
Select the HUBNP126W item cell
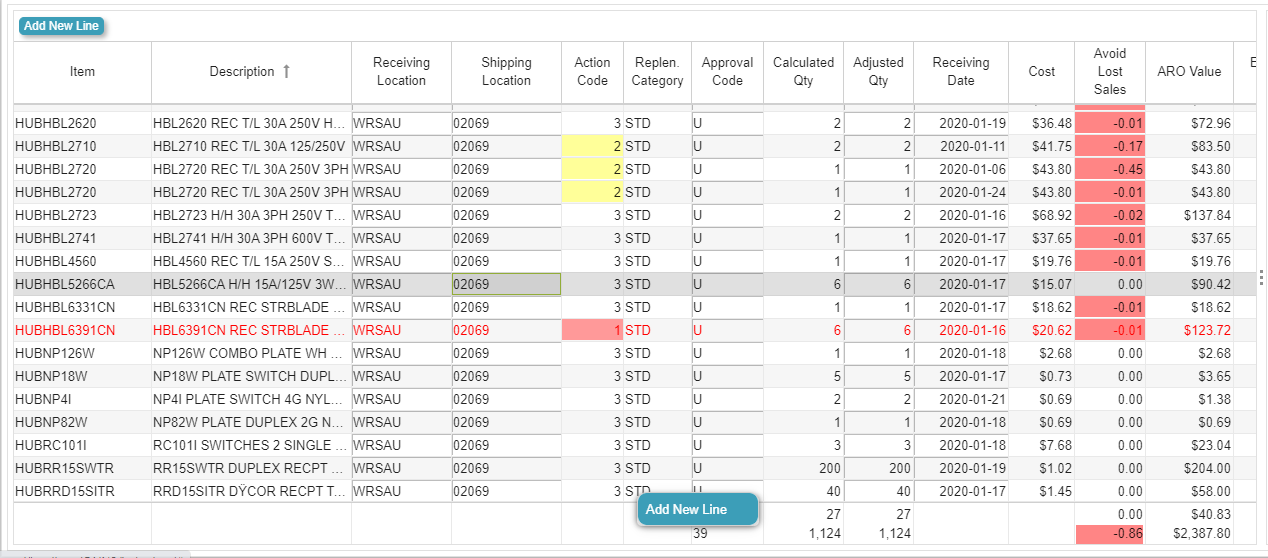pos(82,354)
